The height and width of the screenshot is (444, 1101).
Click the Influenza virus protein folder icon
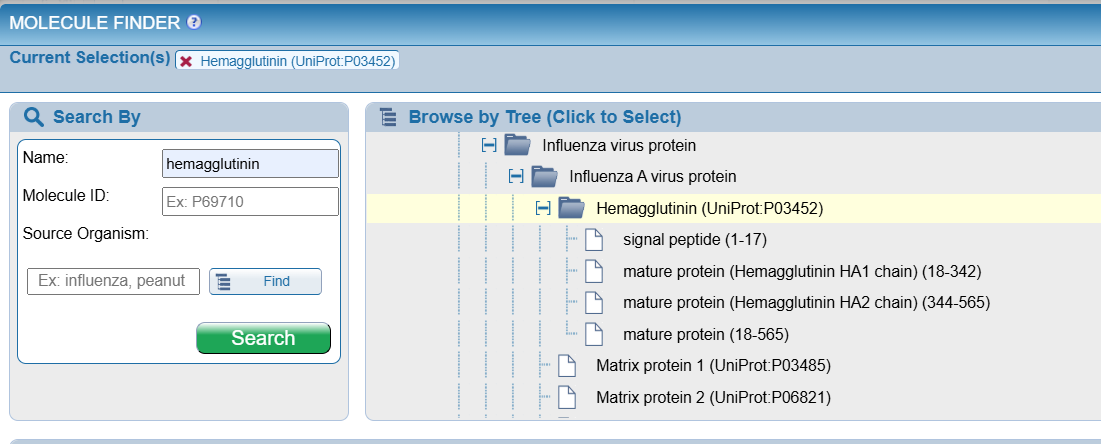coord(517,146)
